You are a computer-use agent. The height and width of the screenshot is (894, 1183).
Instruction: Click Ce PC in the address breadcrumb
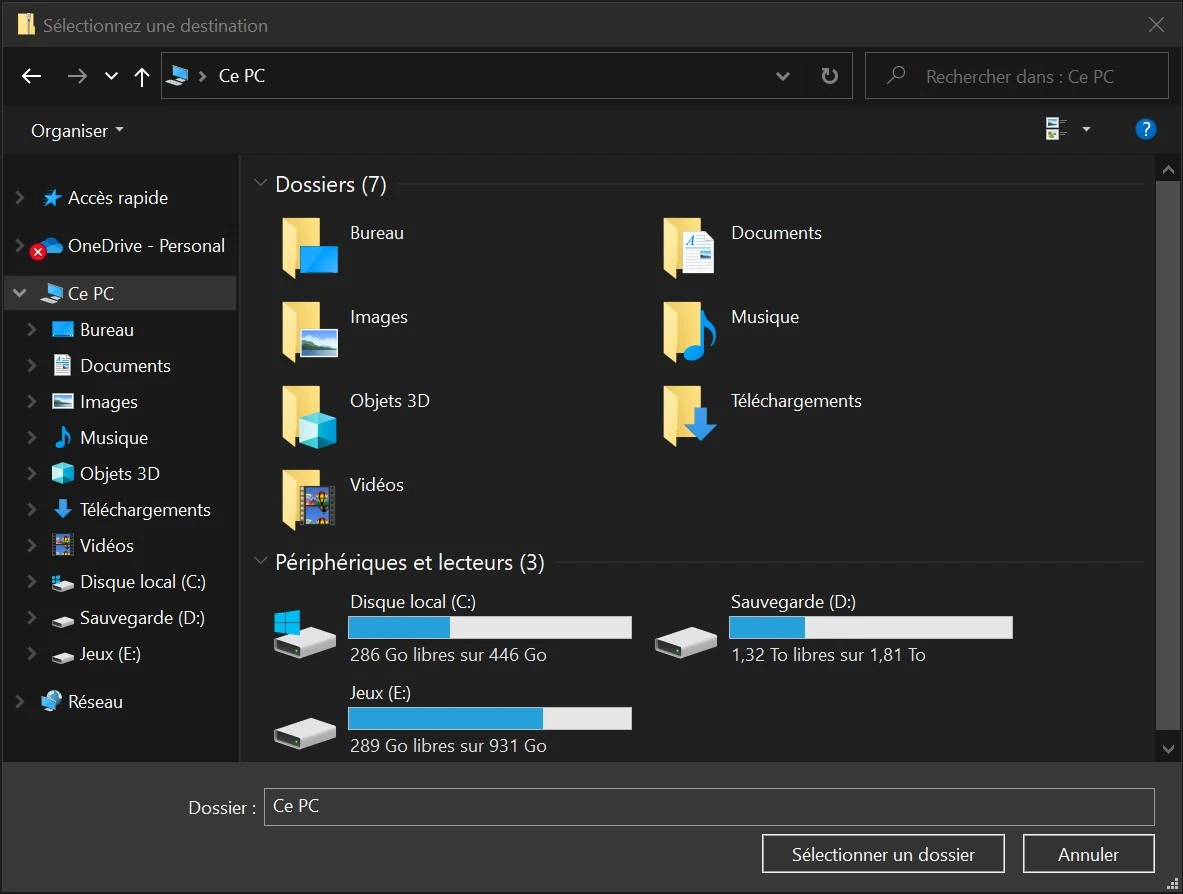click(x=241, y=75)
